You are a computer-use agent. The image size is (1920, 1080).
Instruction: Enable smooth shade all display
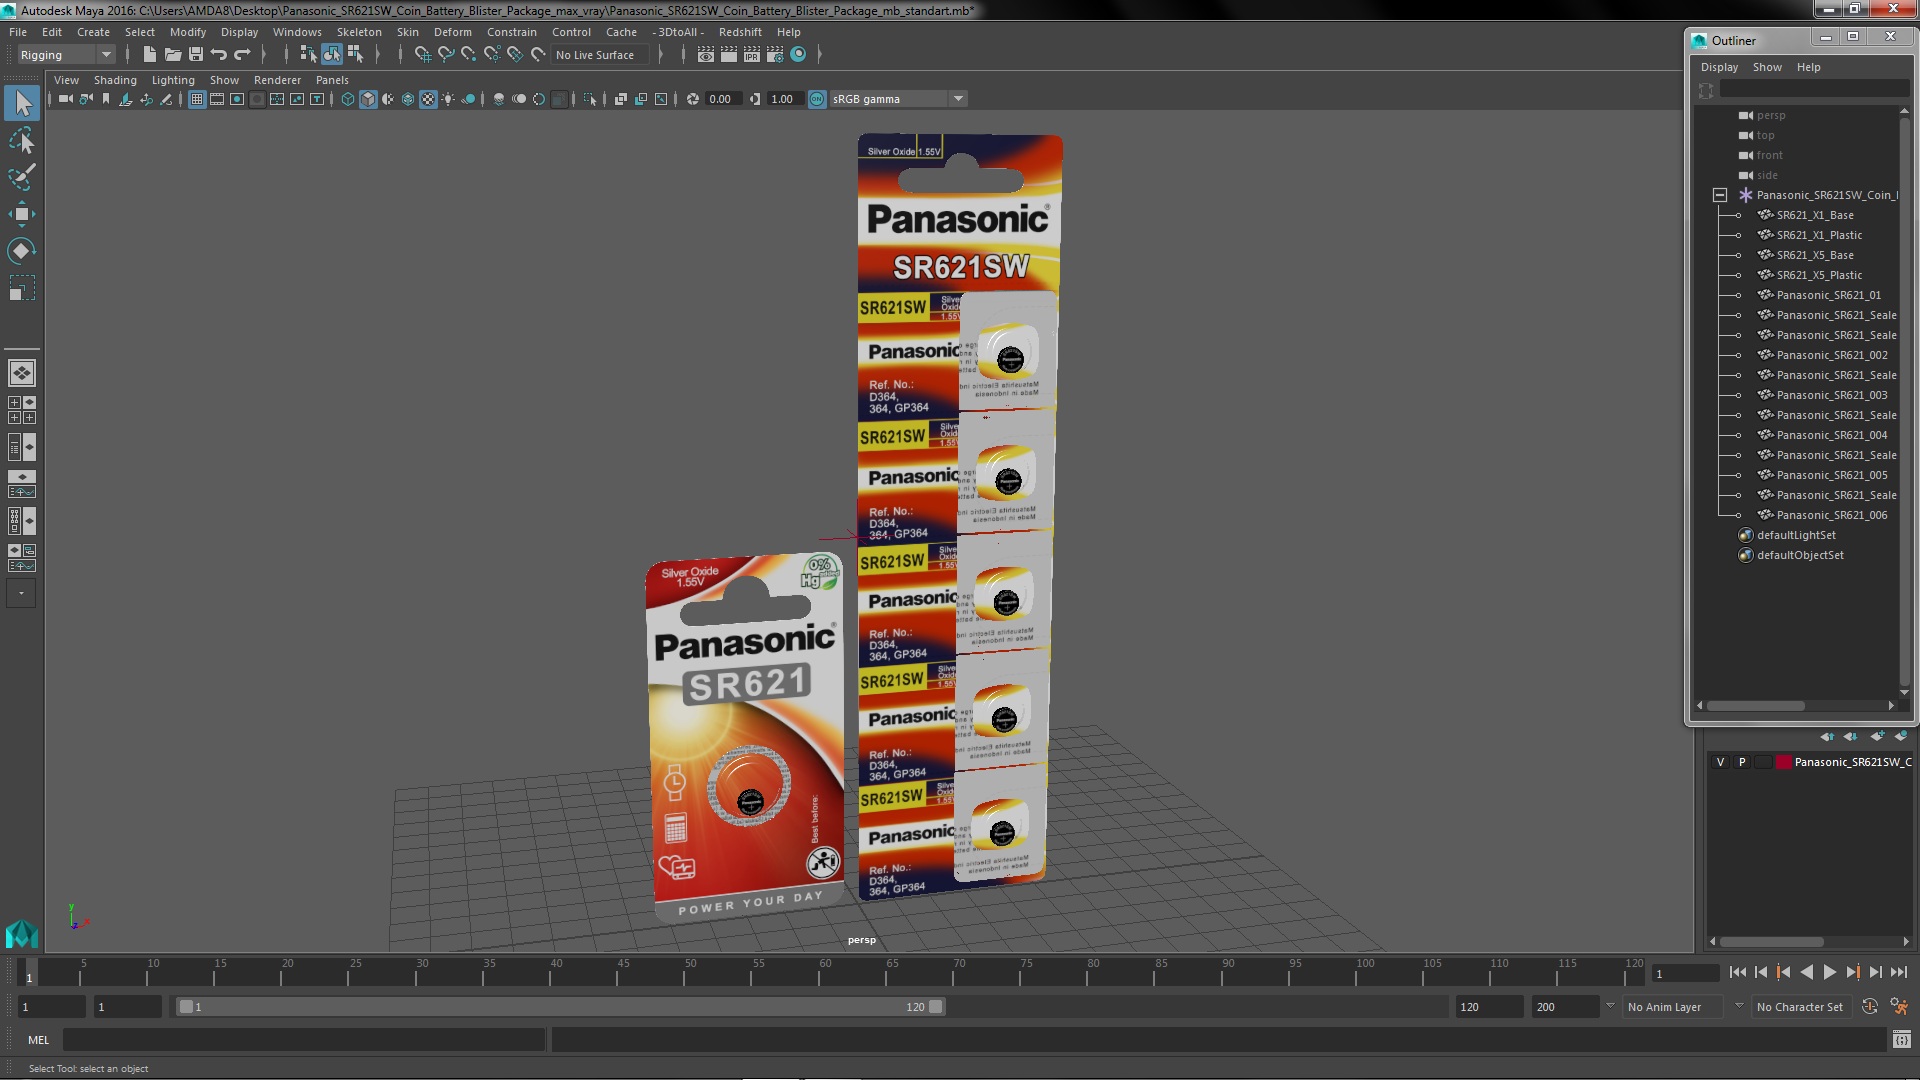click(x=368, y=99)
